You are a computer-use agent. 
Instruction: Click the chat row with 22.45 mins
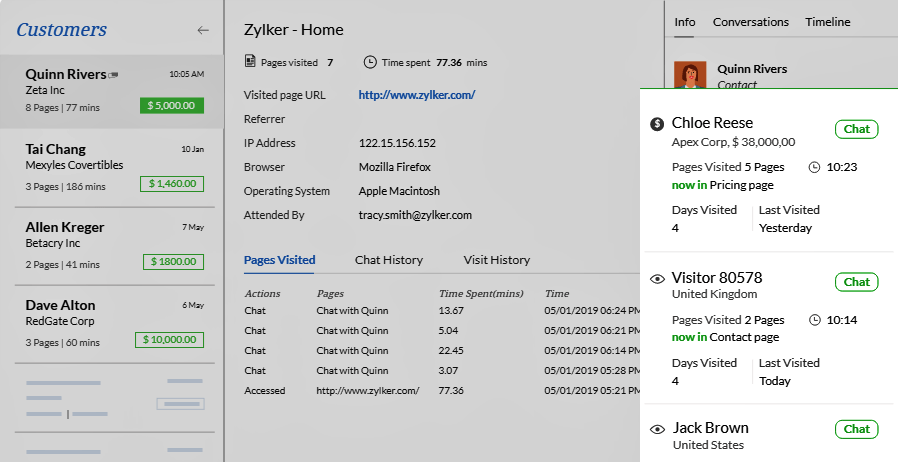pos(442,351)
